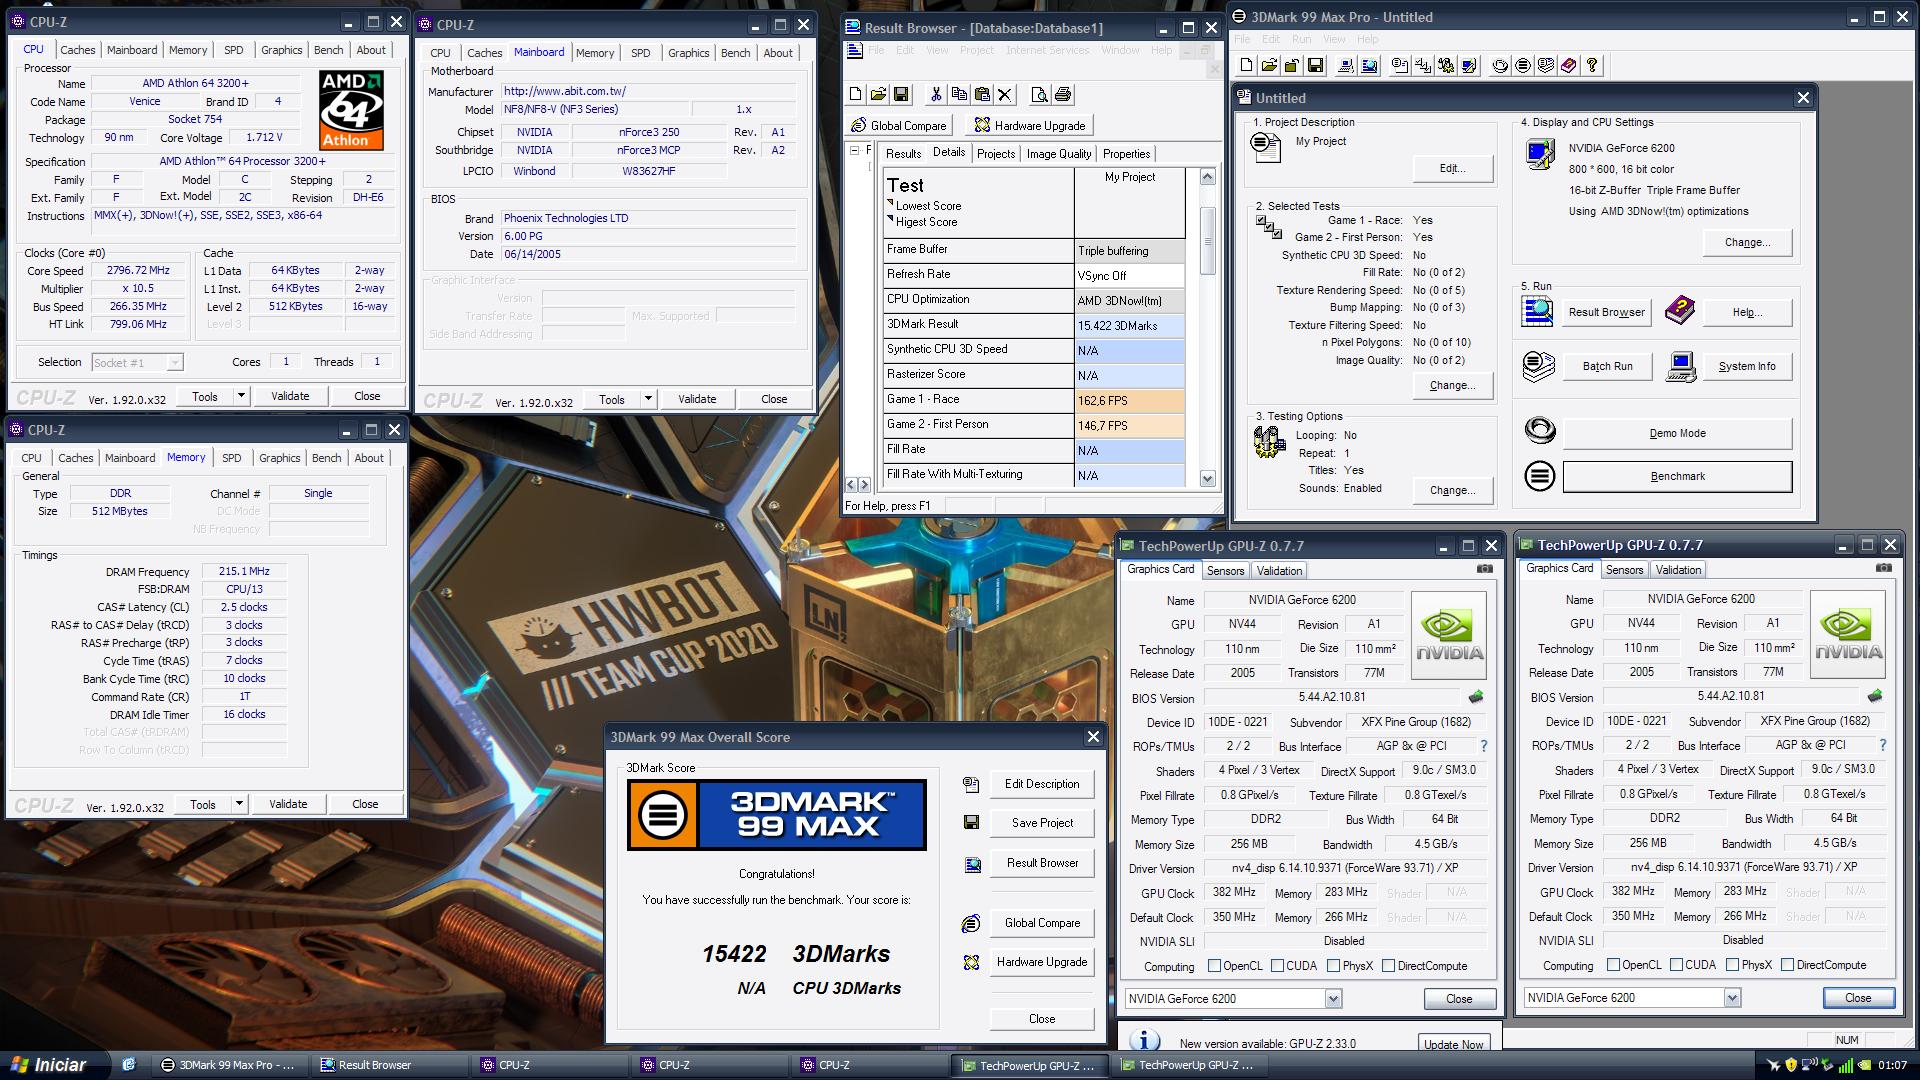Click the Cut scissors icon in Result Browser
The image size is (1920, 1080).
click(936, 94)
